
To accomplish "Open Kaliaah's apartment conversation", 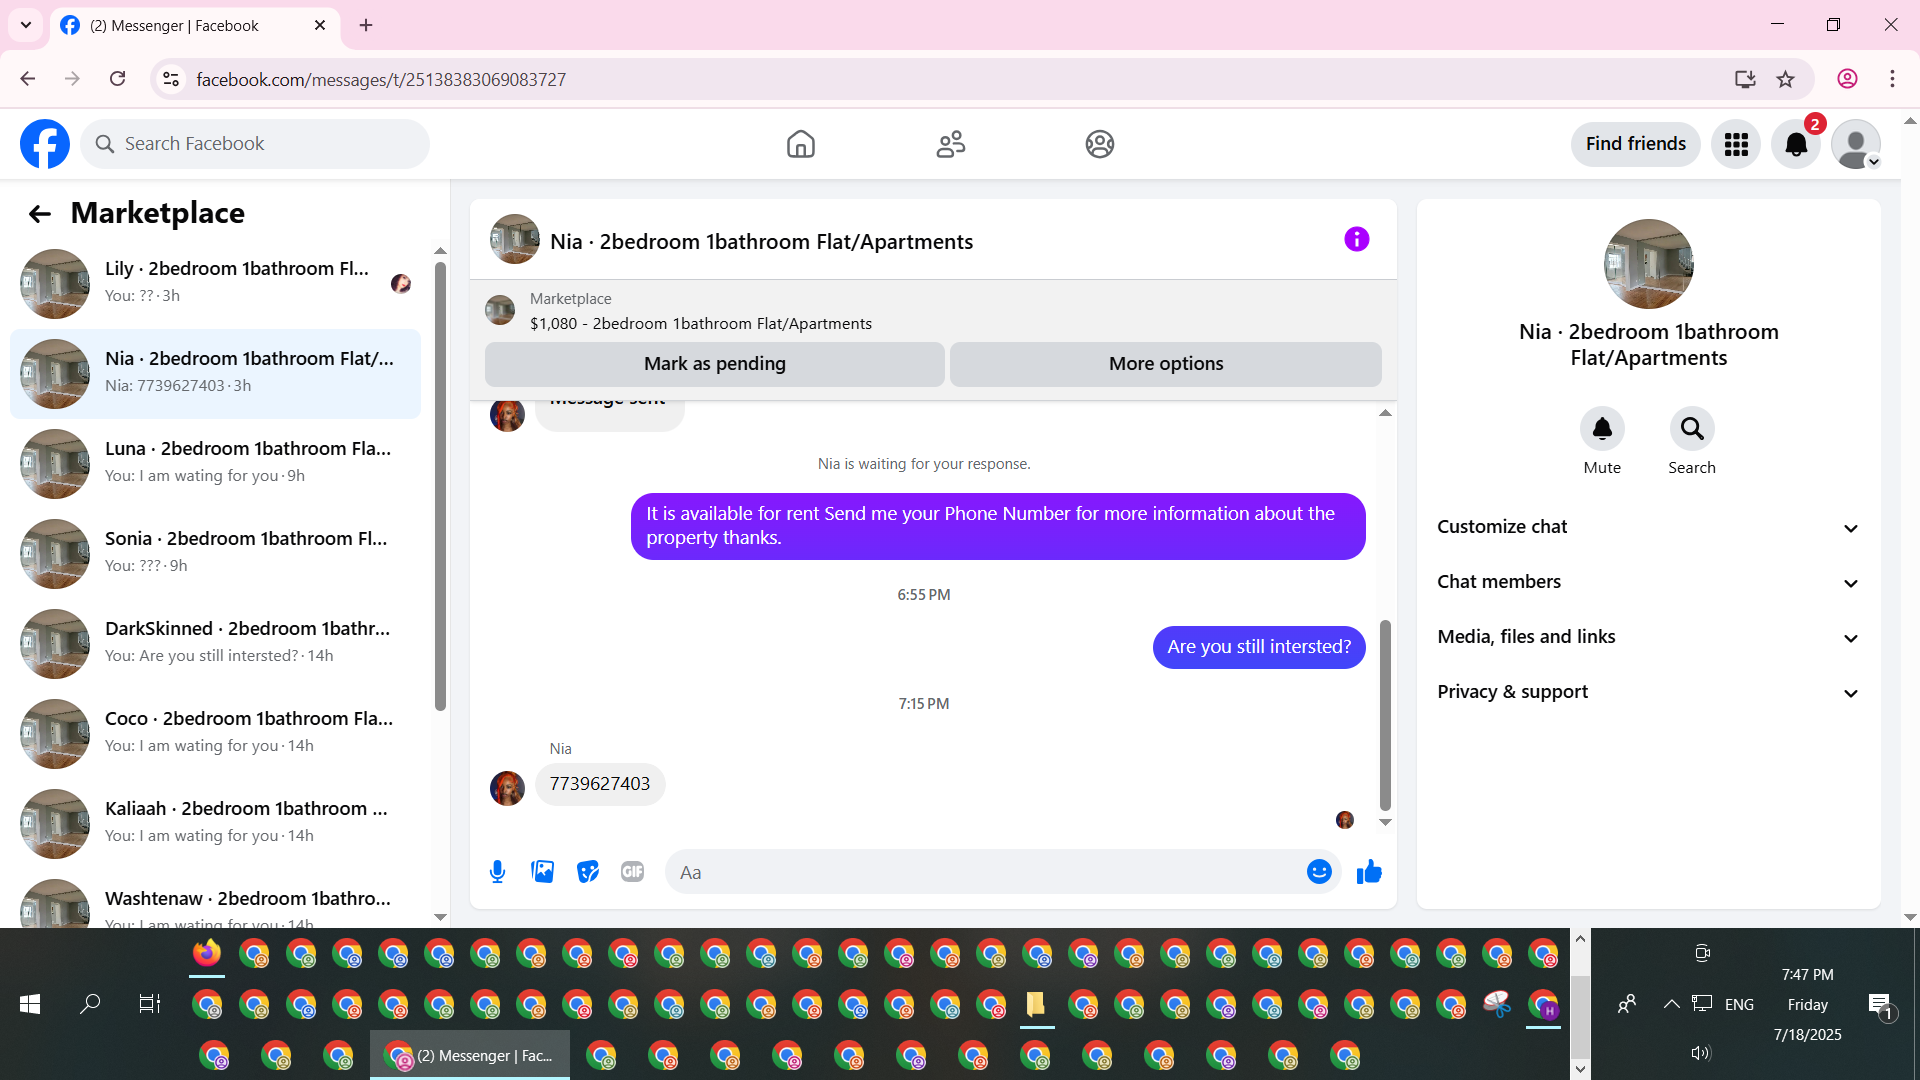I will [x=215, y=824].
